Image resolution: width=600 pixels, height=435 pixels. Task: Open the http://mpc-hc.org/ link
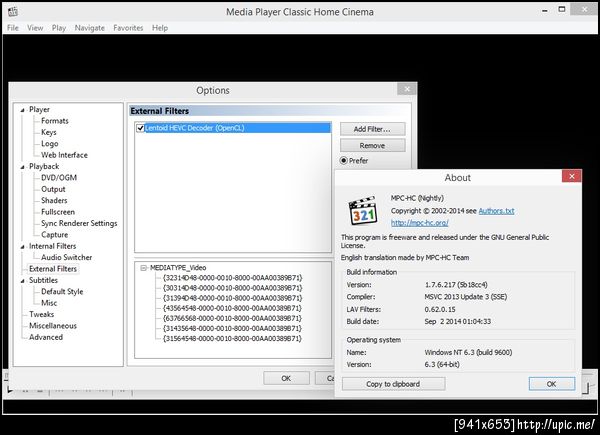420,223
